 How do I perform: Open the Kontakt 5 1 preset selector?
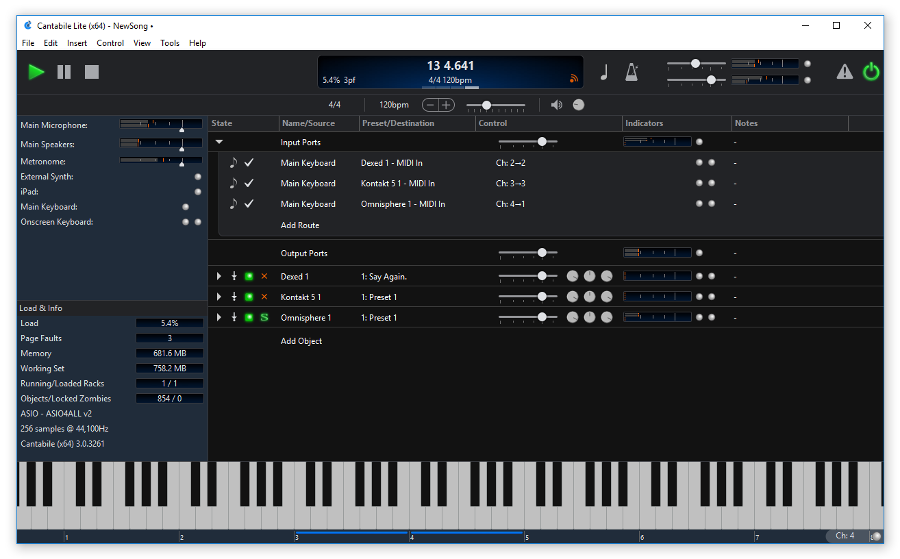pyautogui.click(x=378, y=297)
